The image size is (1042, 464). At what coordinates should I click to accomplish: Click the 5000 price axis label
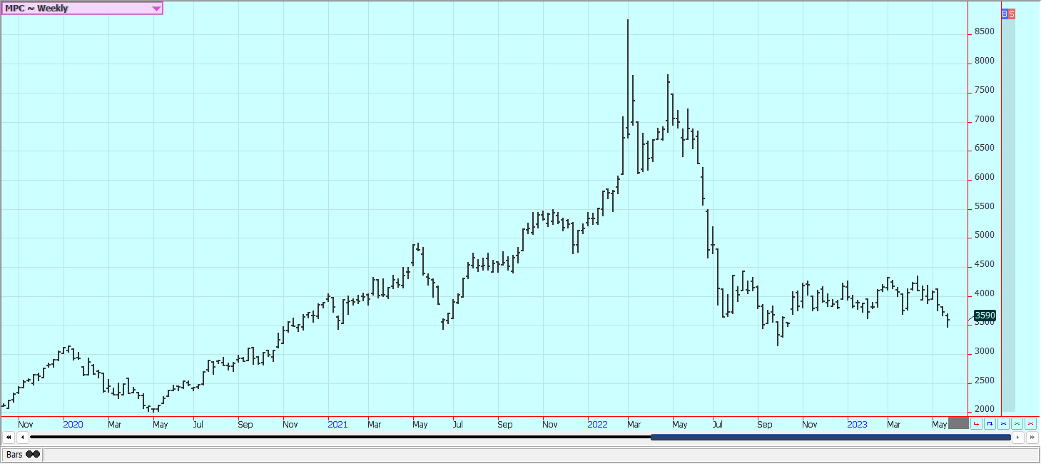click(984, 235)
